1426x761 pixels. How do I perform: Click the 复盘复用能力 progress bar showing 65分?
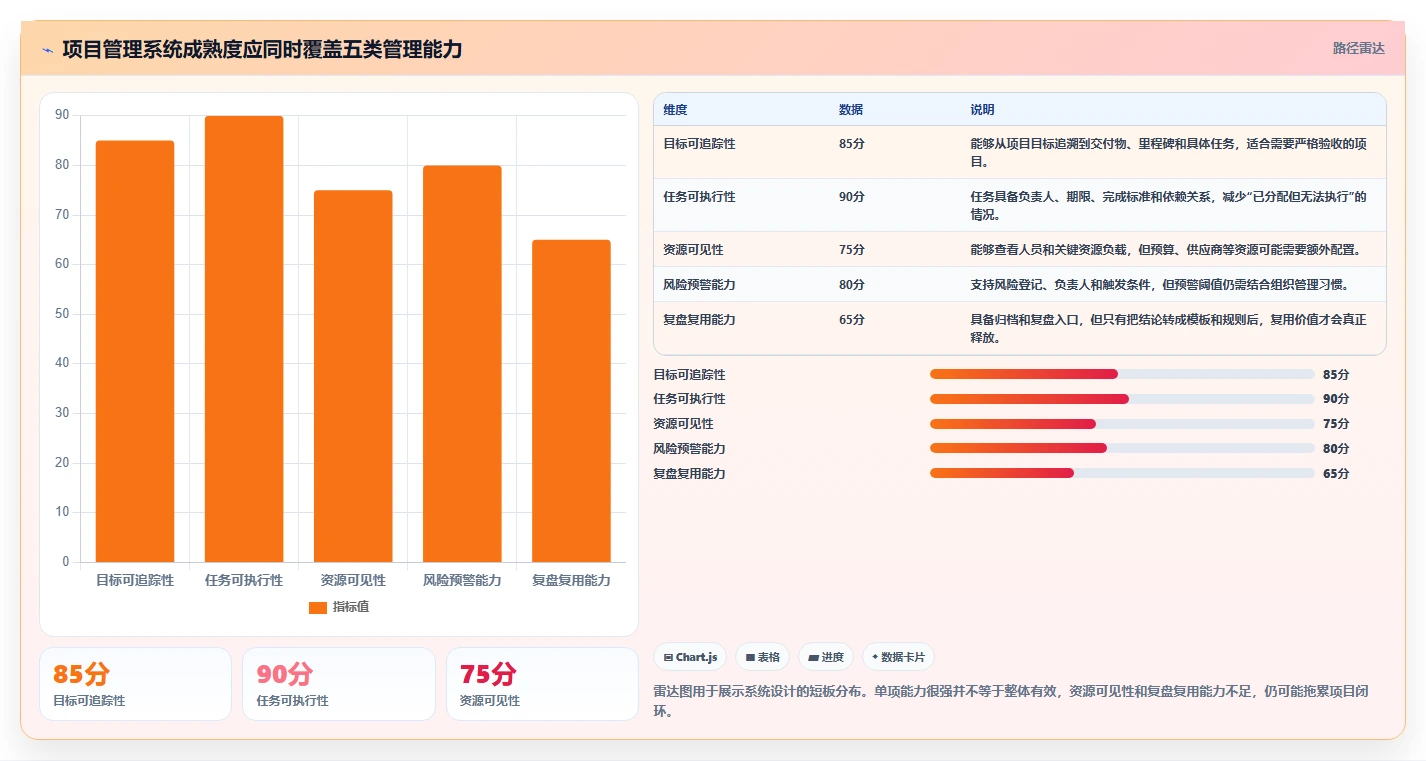[x=1122, y=473]
